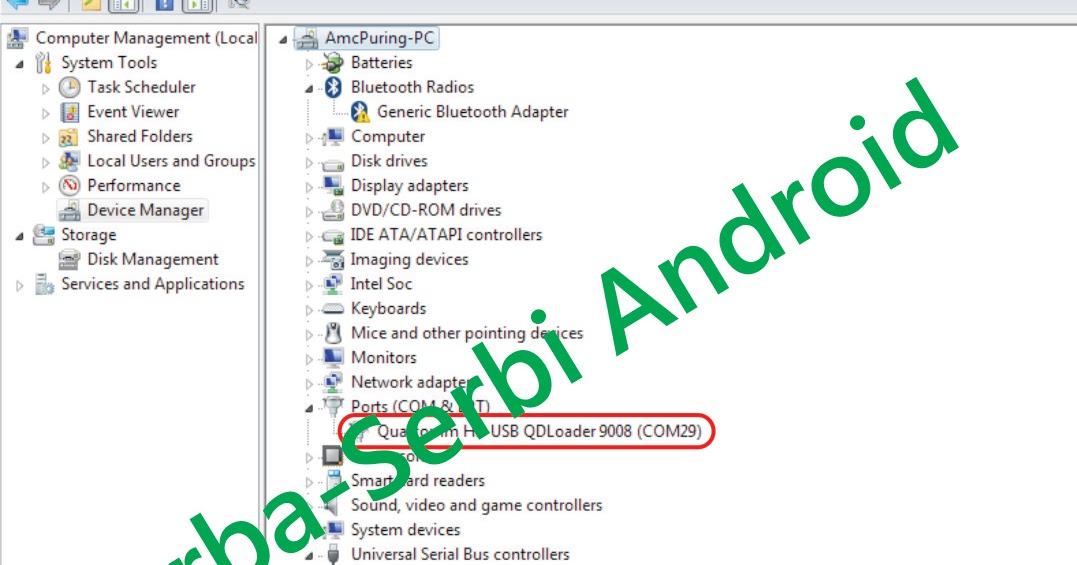Click the Services and Applications icon
Screen dimensions: 1077x565
point(44,284)
